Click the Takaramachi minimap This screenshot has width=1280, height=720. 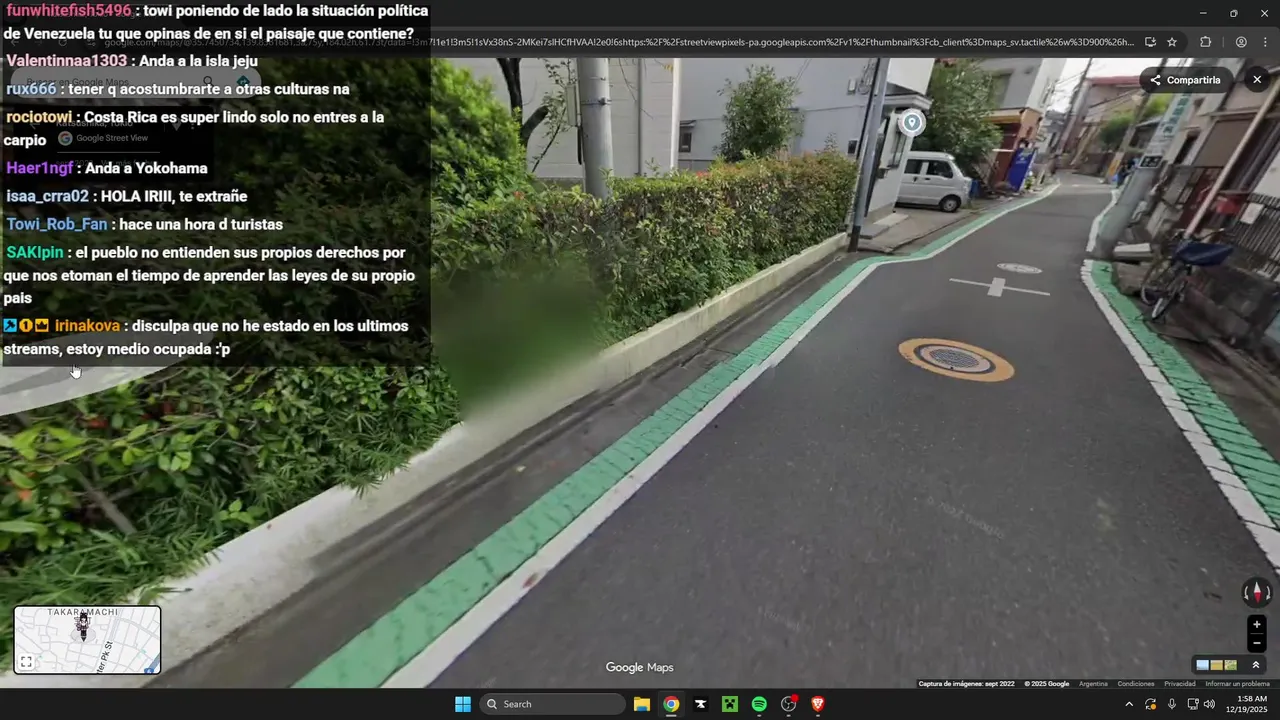pyautogui.click(x=87, y=640)
